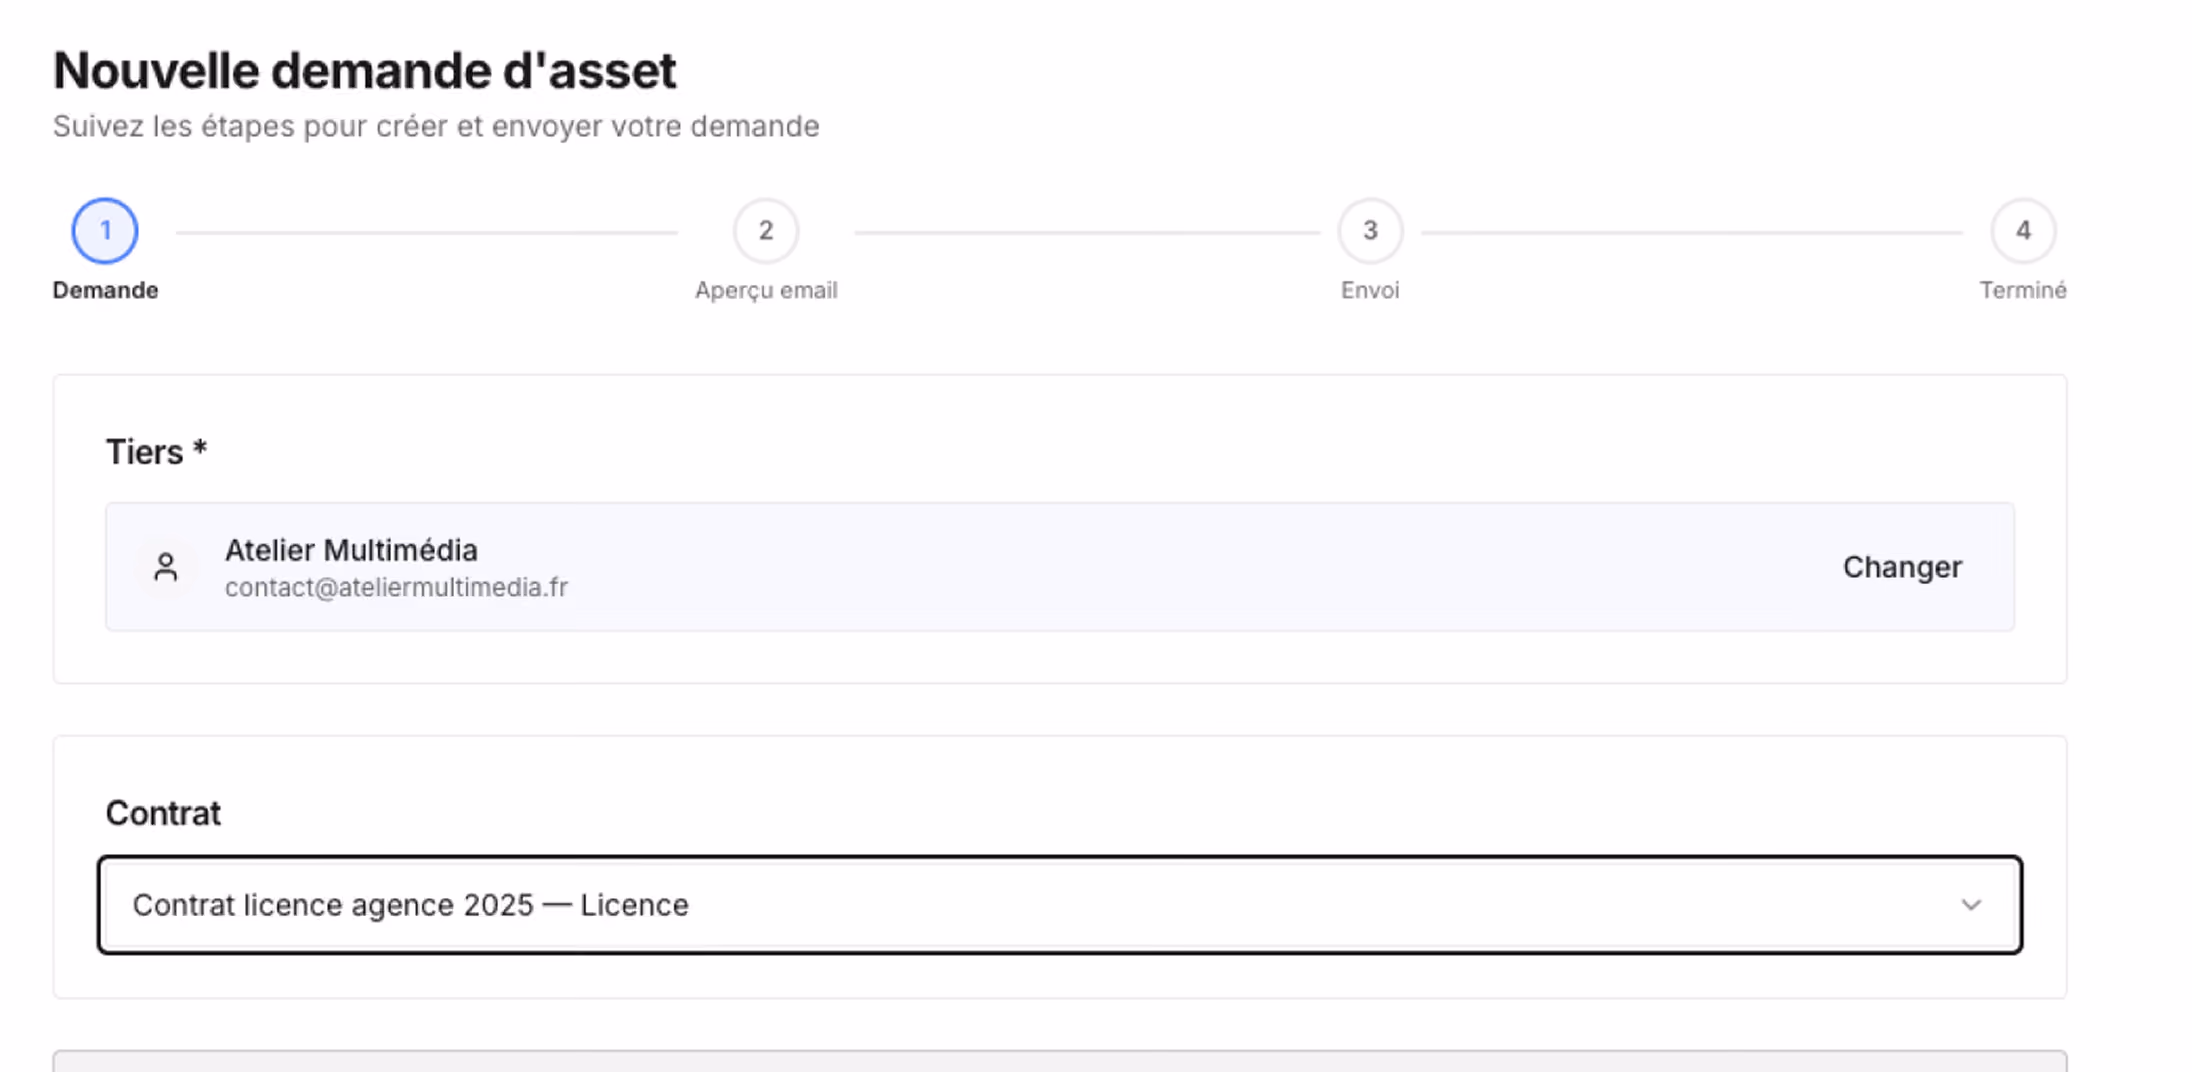Image resolution: width=2192 pixels, height=1072 pixels.
Task: Go to step 4 Terminé
Action: coord(2023,231)
